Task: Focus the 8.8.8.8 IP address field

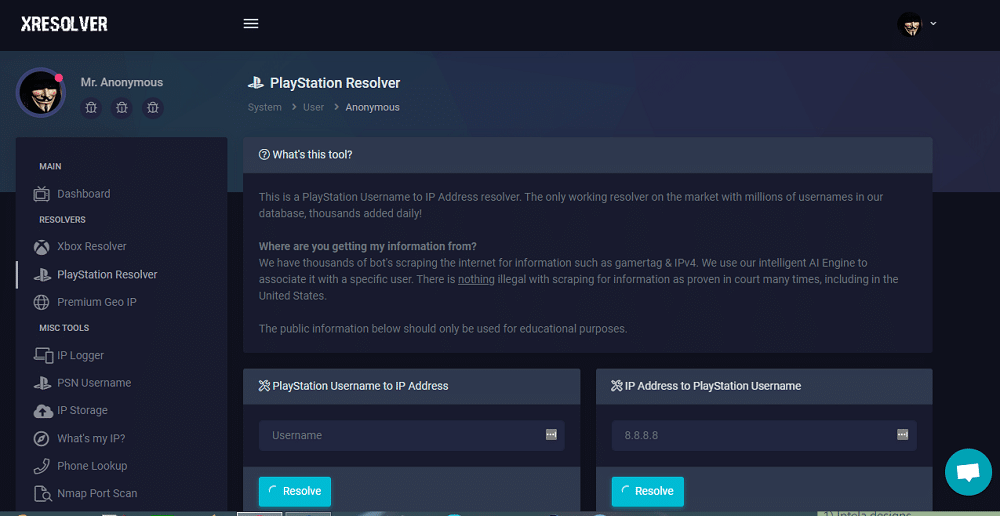Action: pos(764,436)
